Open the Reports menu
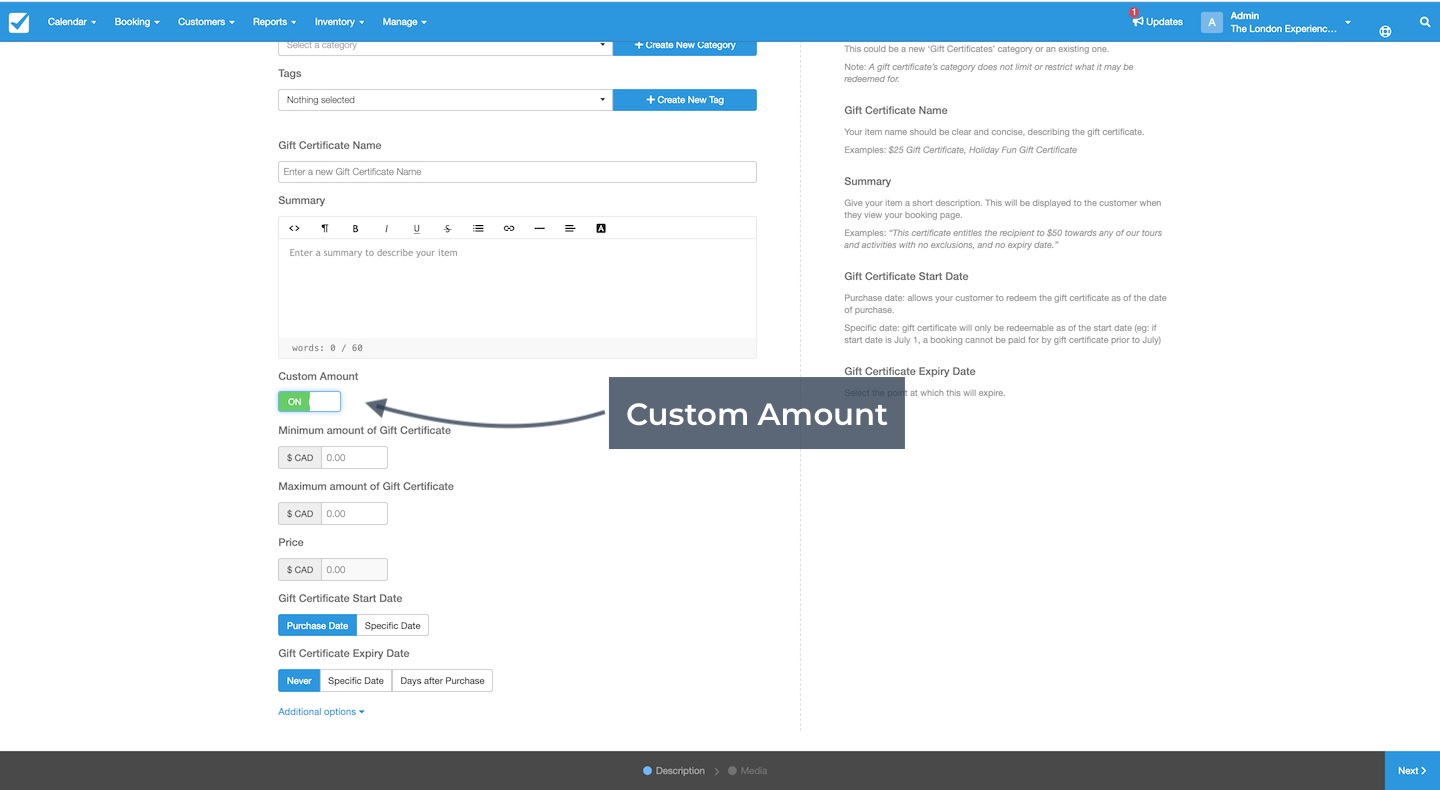Screen dimensions: 1440x790 (x=275, y=22)
